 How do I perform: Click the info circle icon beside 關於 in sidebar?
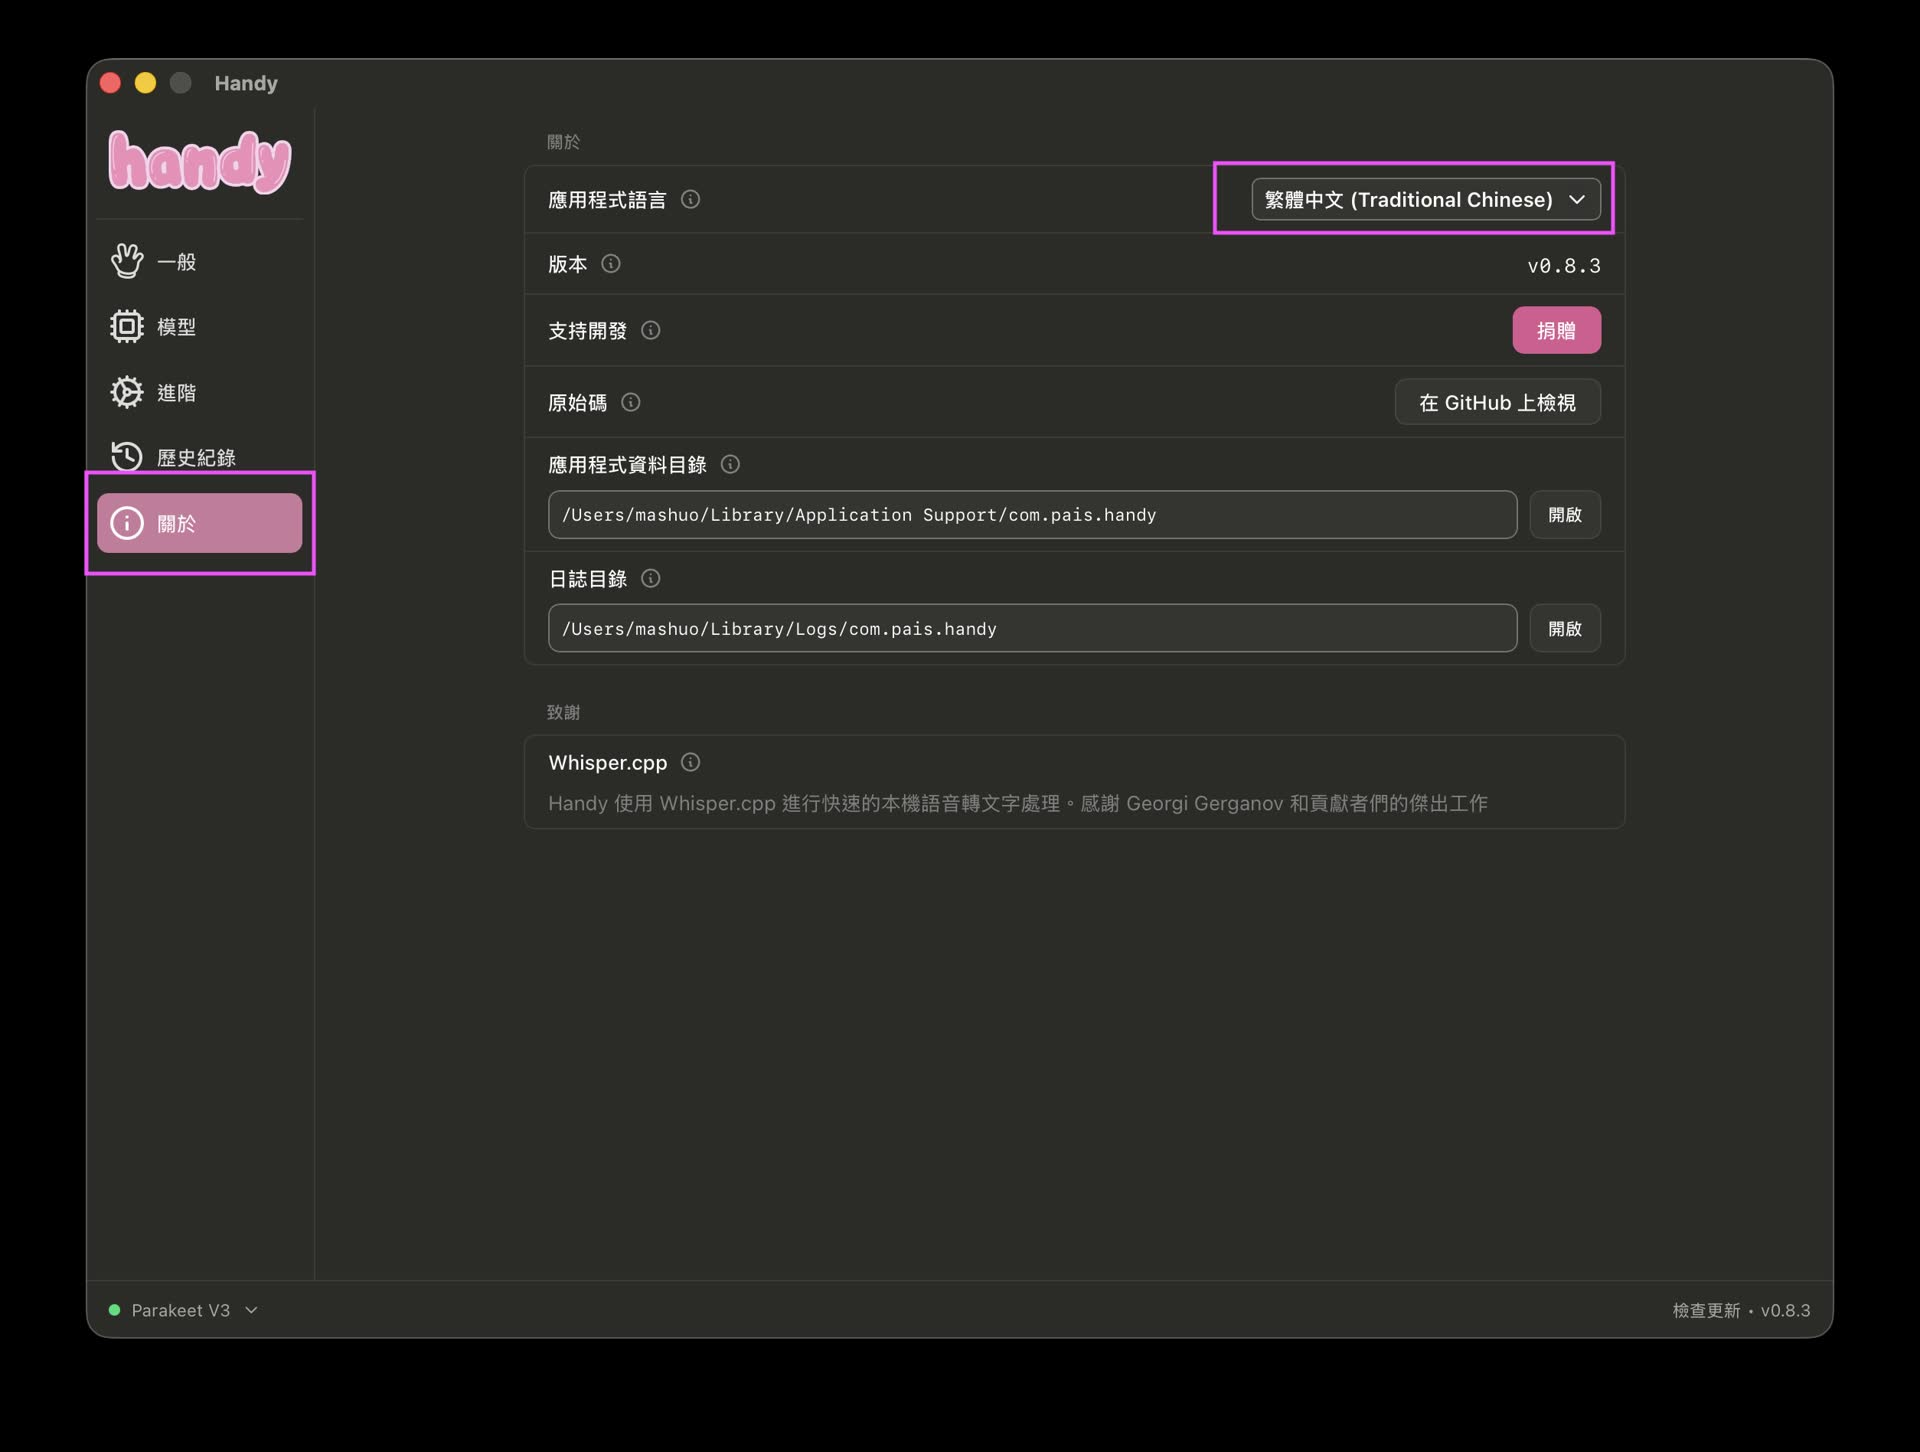(x=127, y=523)
